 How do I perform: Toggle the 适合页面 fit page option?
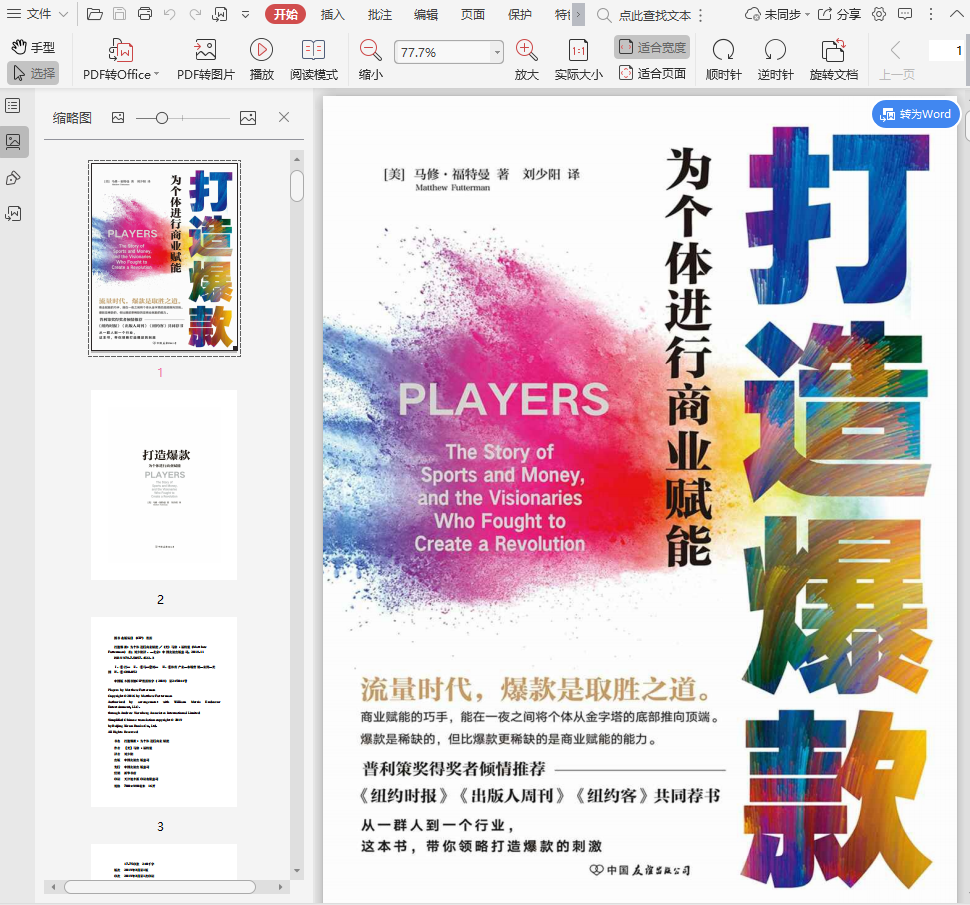[652, 73]
